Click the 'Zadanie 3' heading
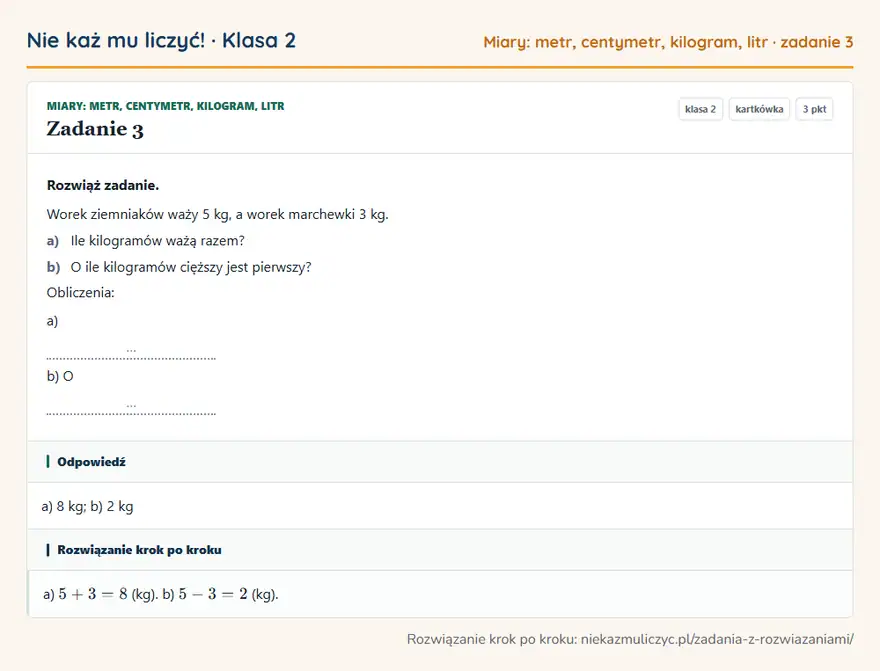Screen dimensions: 880x671 pyautogui.click(x=95, y=129)
